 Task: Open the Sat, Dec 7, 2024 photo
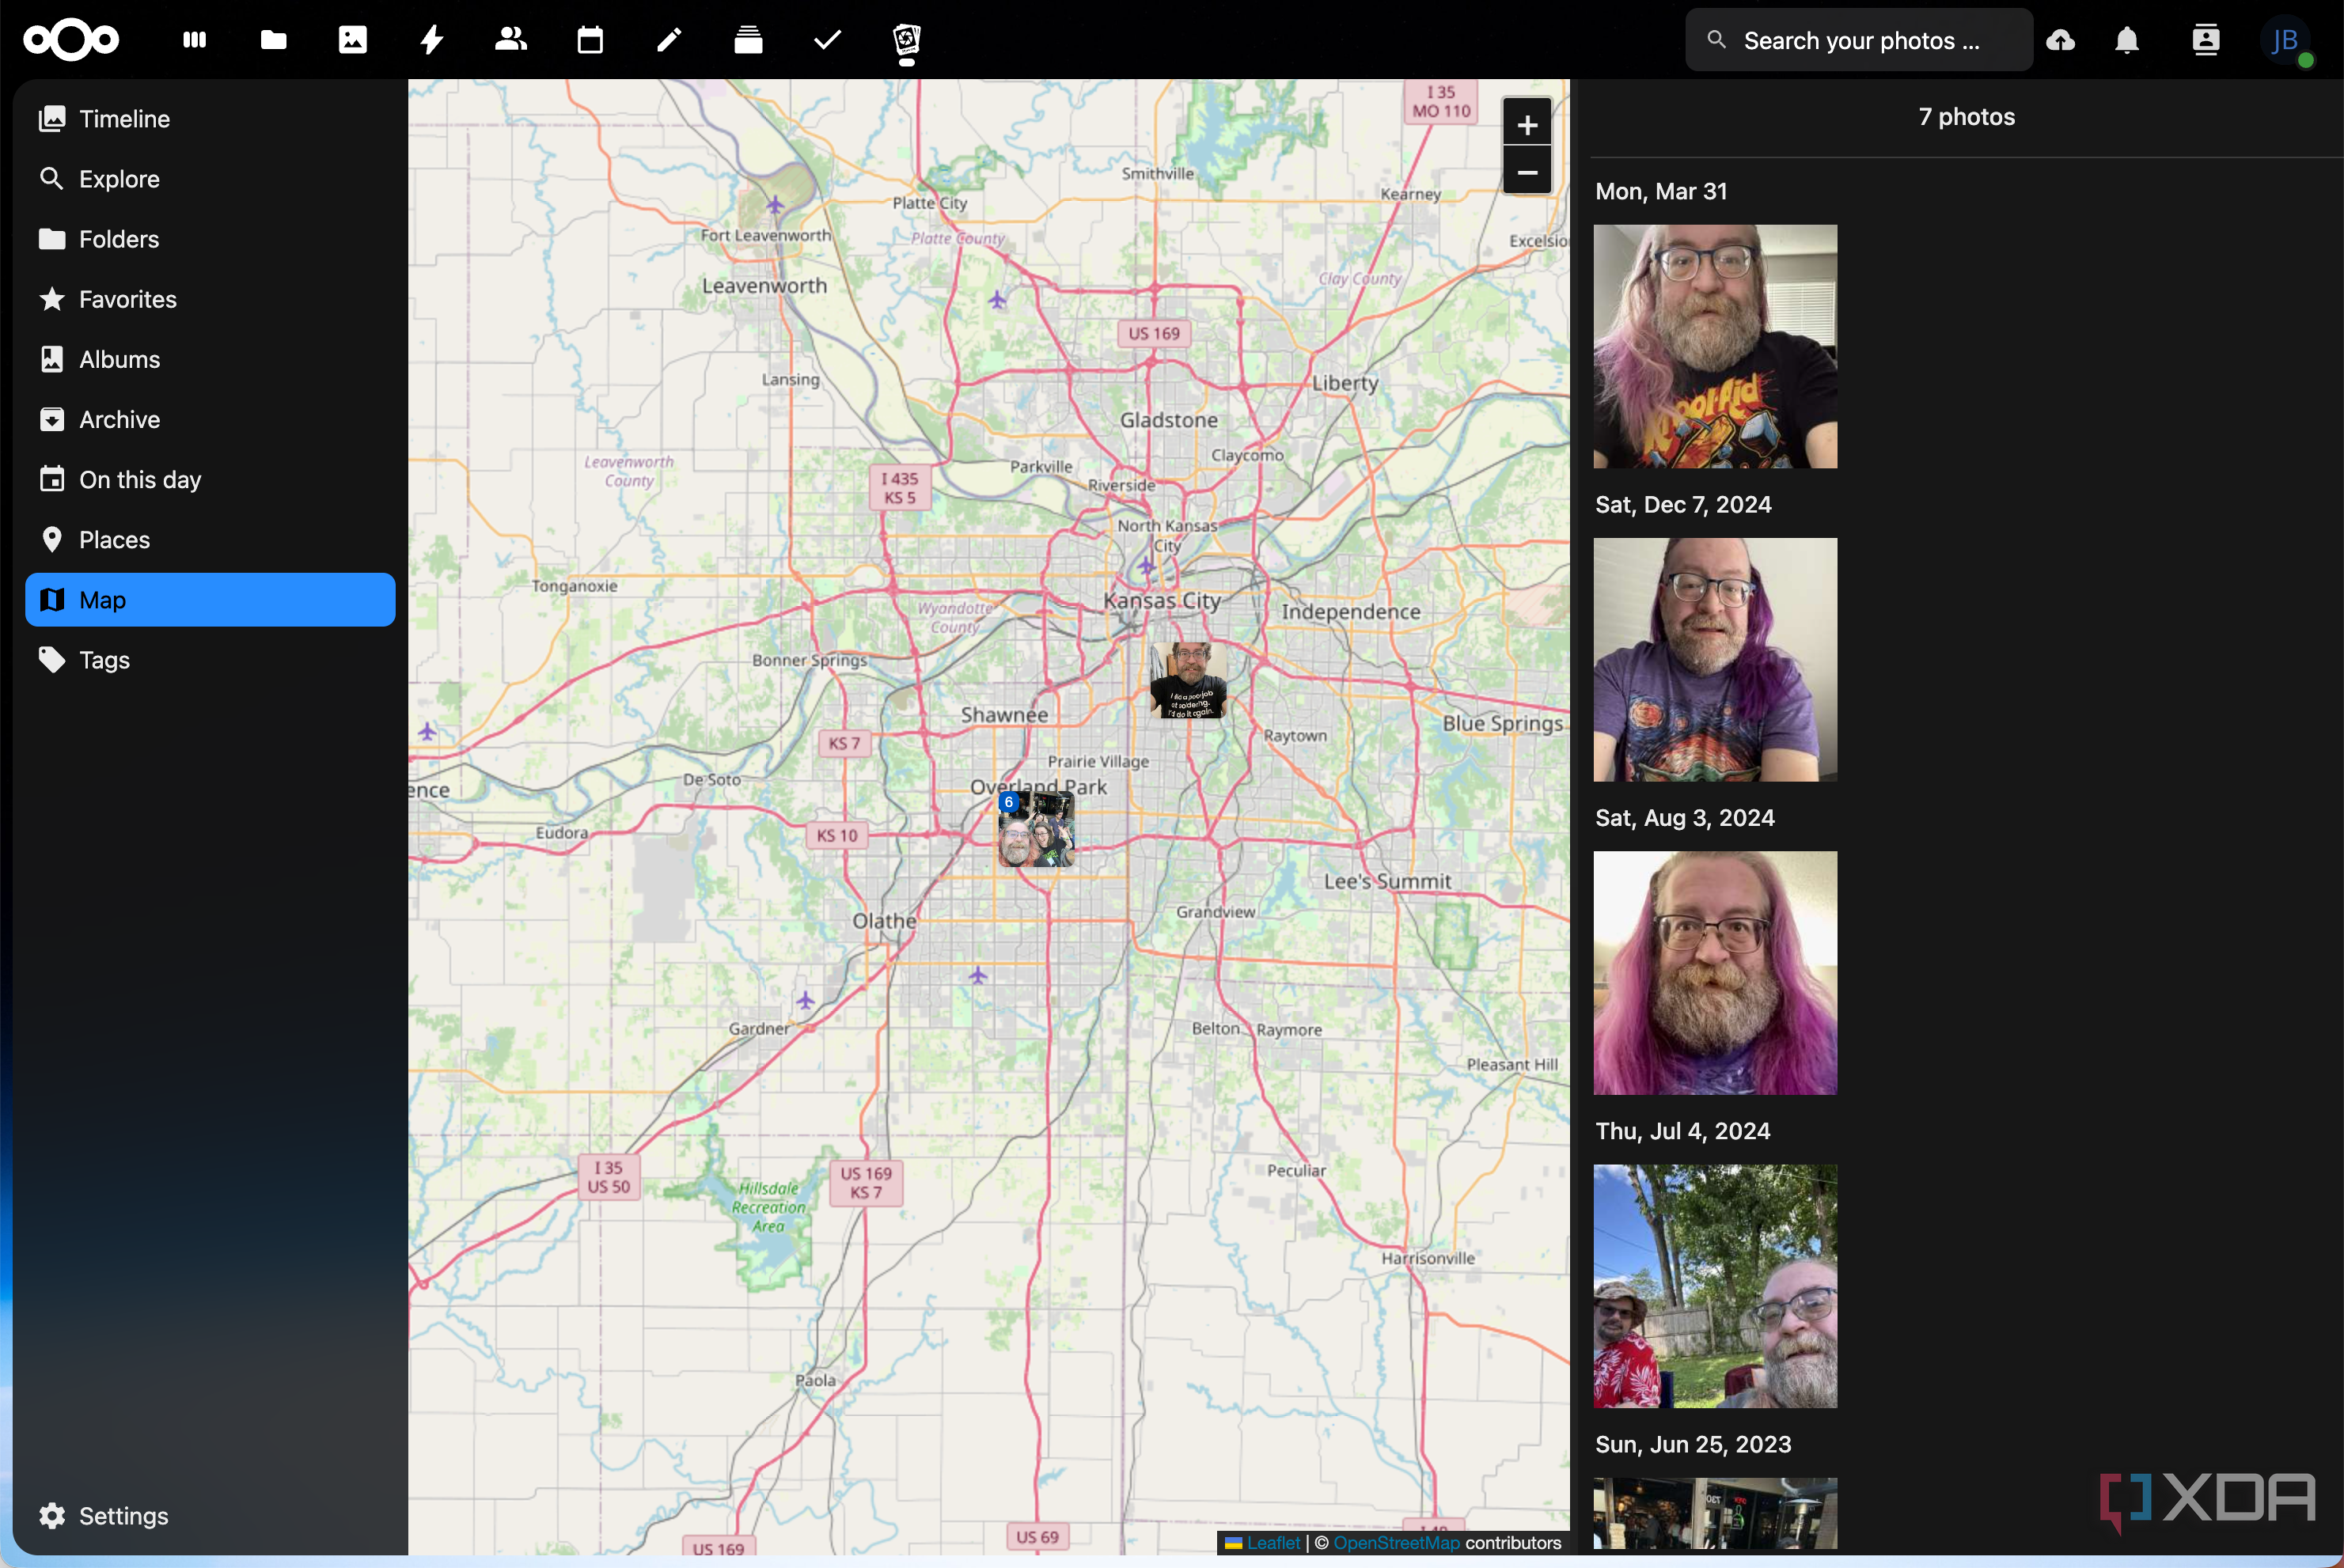click(1715, 660)
